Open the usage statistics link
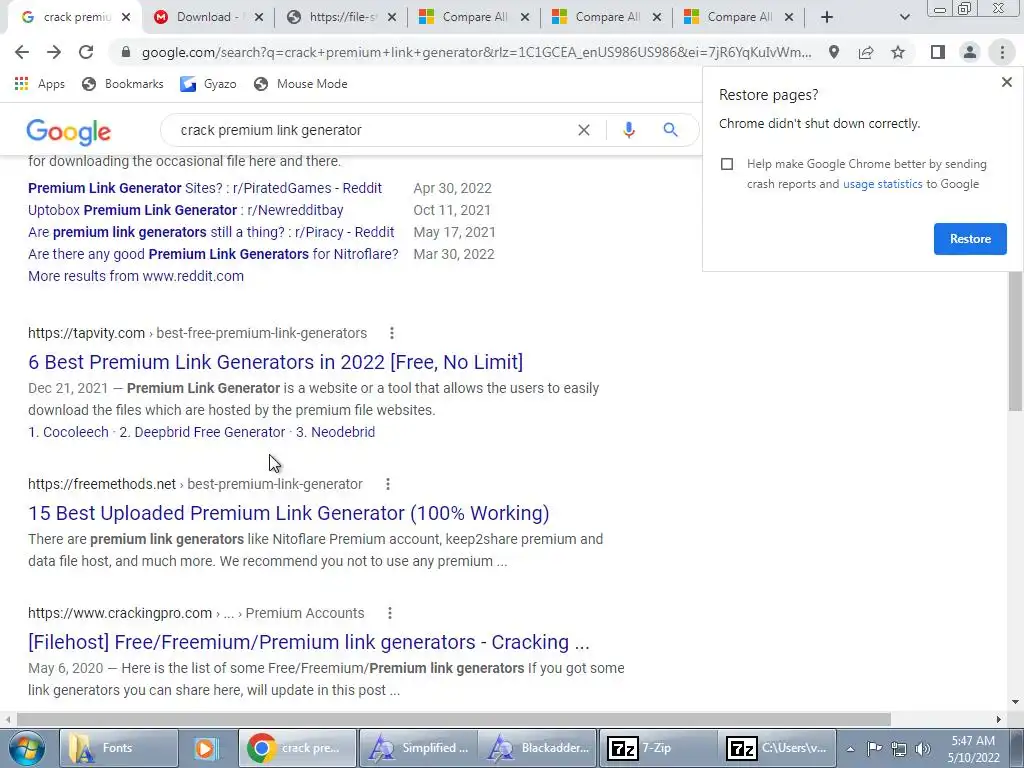The width and height of the screenshot is (1024, 768). click(882, 184)
